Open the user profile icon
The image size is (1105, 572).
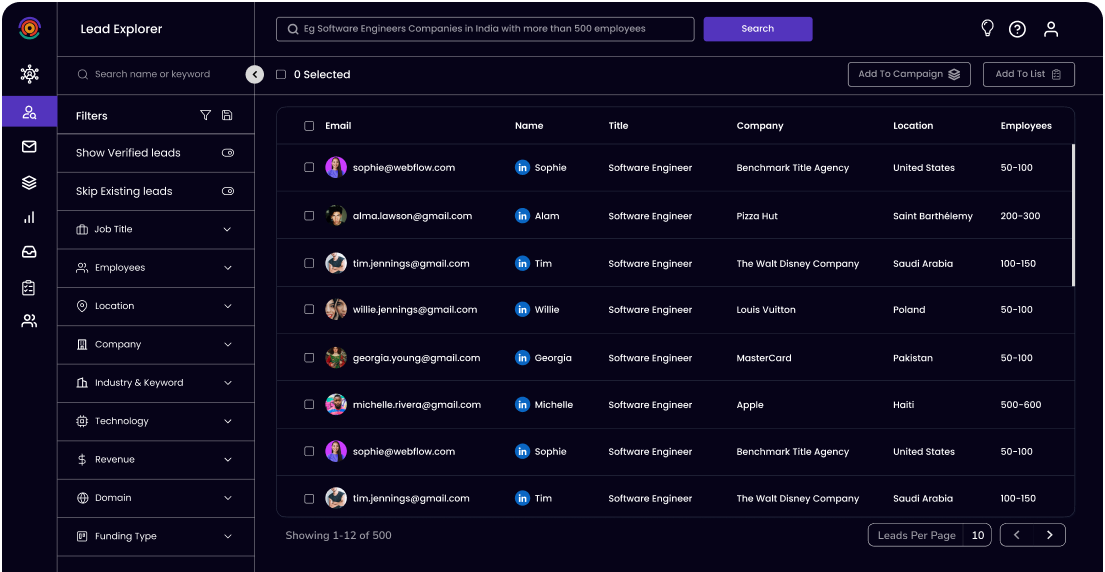(x=1050, y=29)
